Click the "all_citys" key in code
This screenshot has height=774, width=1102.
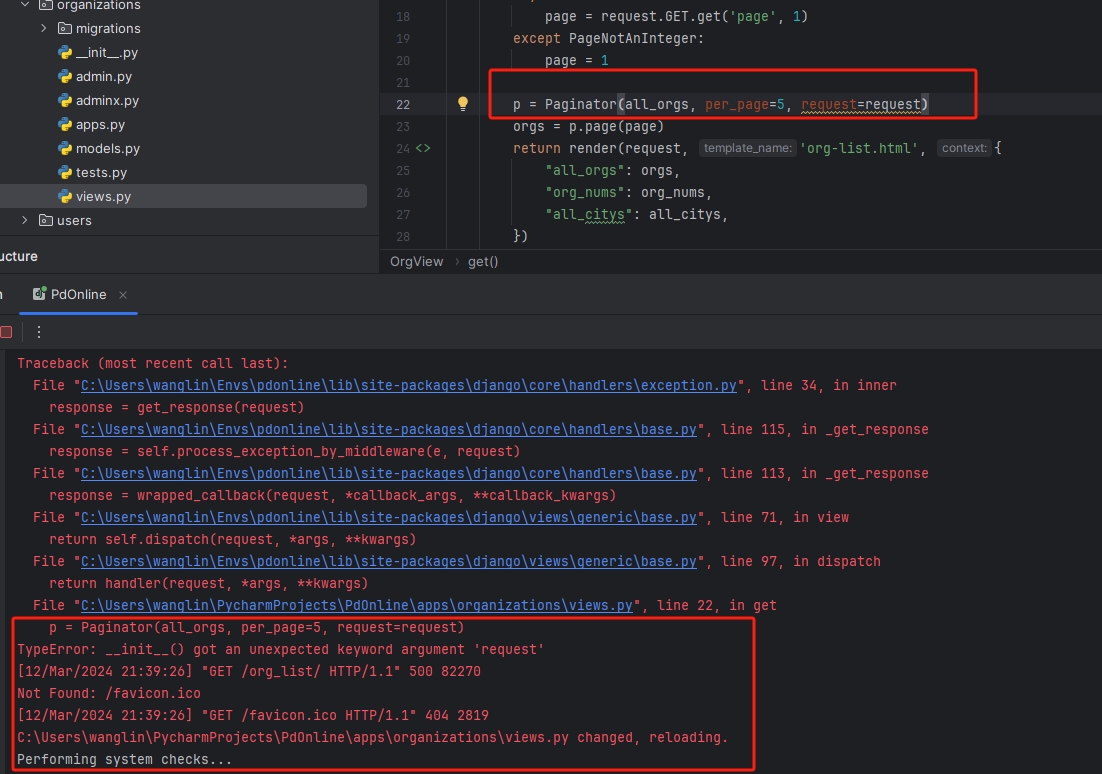(589, 214)
